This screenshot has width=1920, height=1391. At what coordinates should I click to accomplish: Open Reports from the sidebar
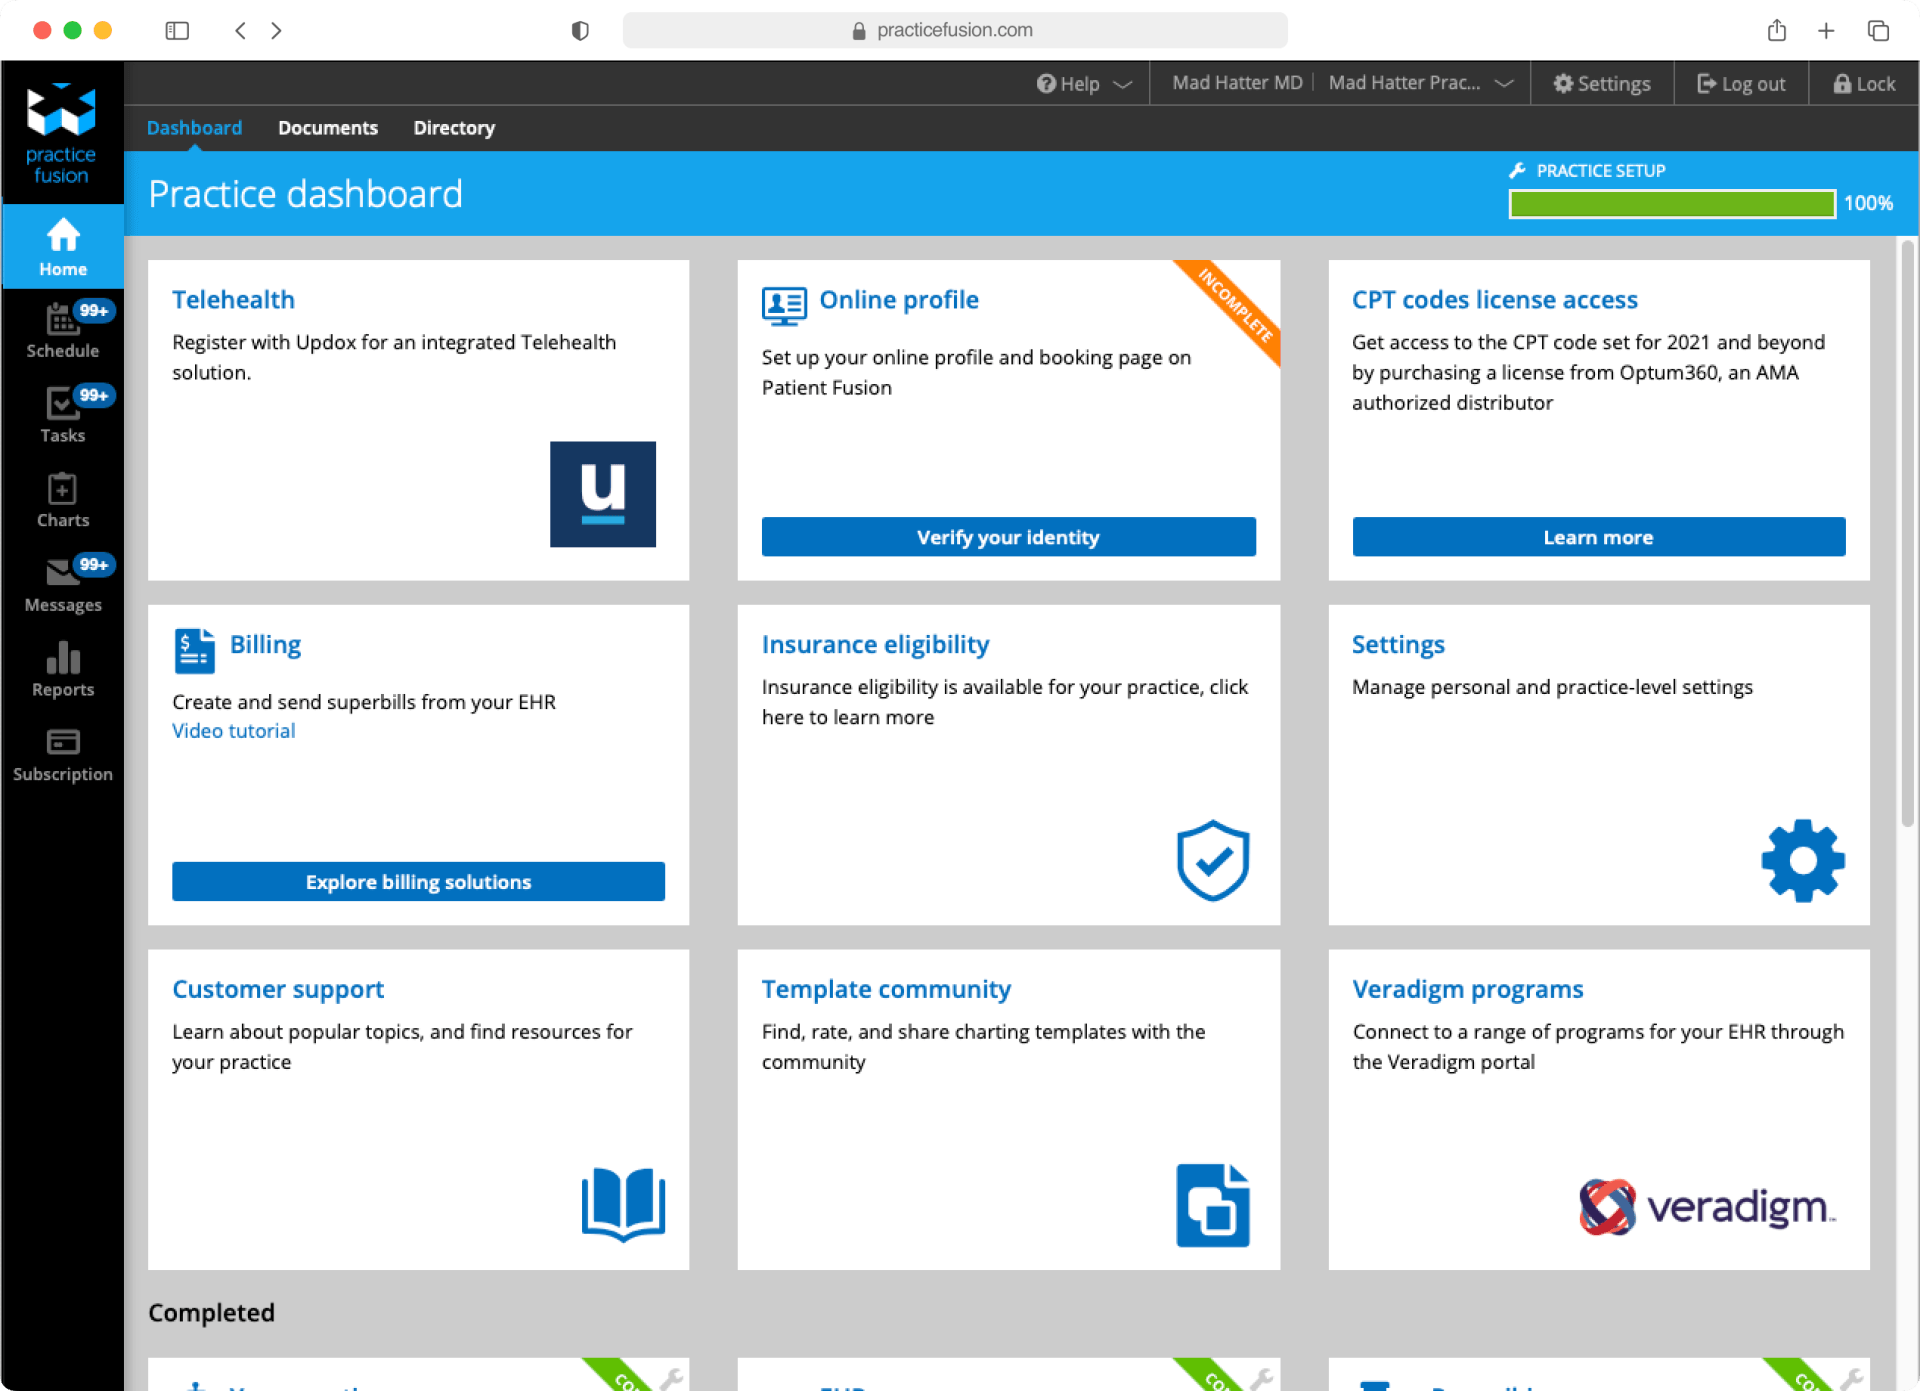[63, 670]
